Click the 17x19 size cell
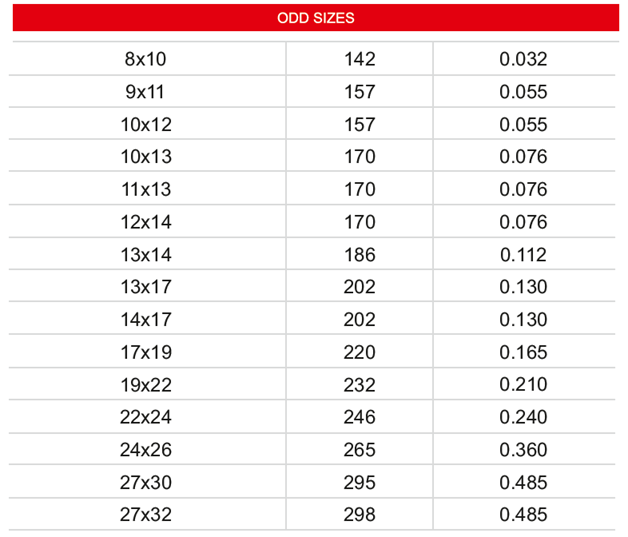The width and height of the screenshot is (628, 537). 146,353
